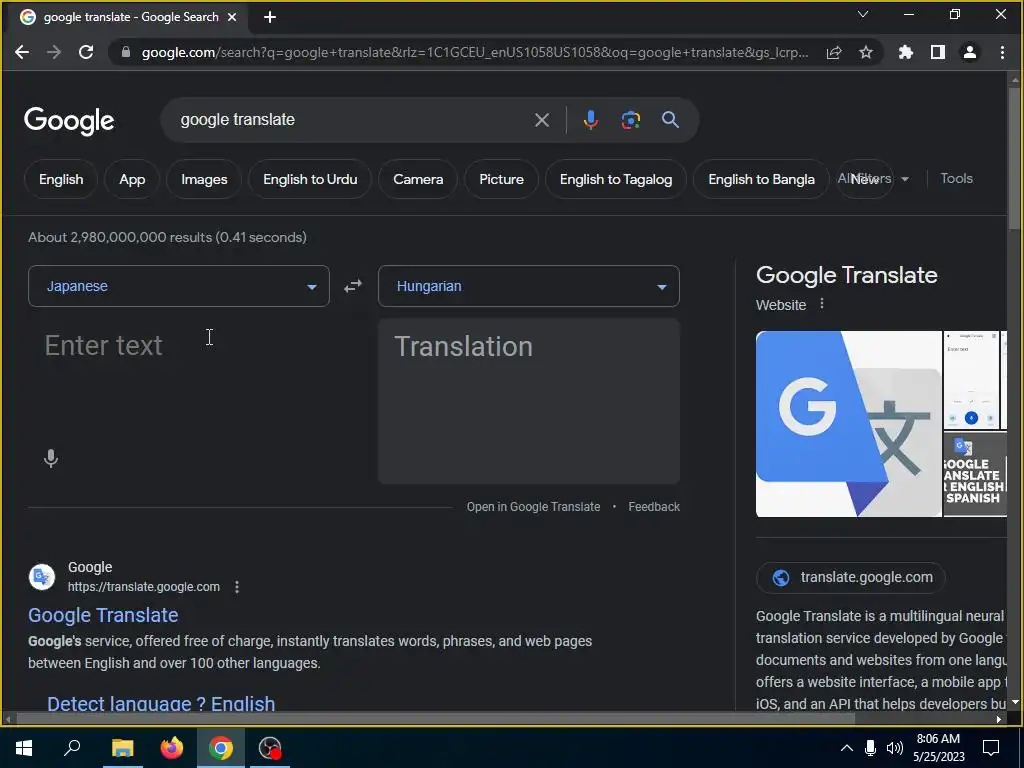The image size is (1024, 768).
Task: Open the Windows Start menu
Action: click(x=24, y=748)
